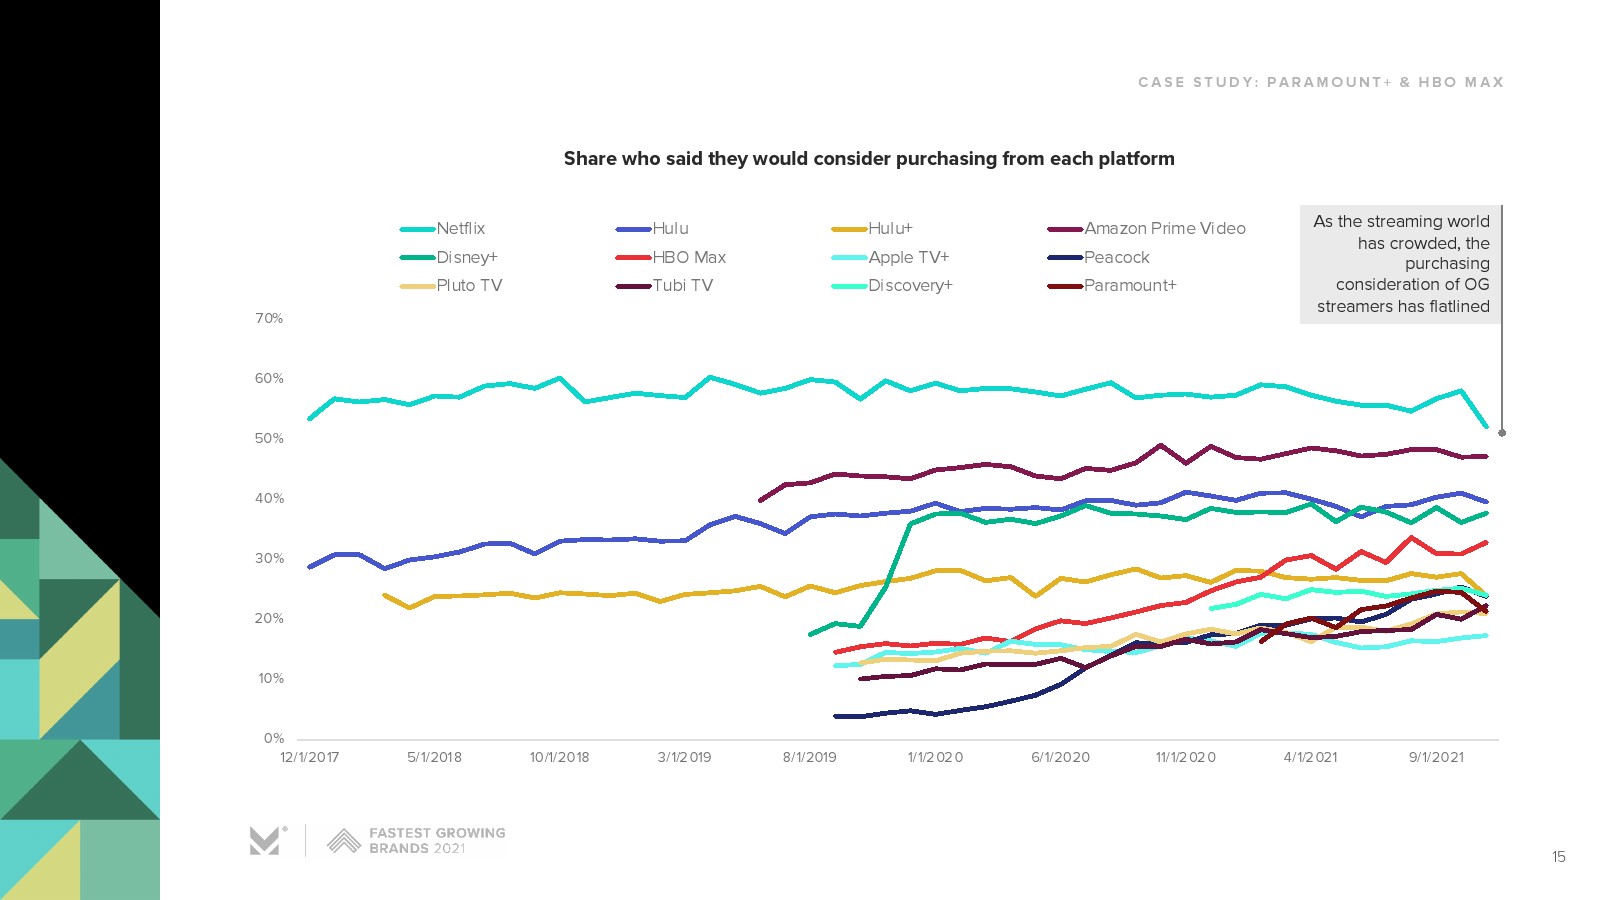This screenshot has height=900, width=1600.
Task: Select the Pluto TV legend entry
Action: point(468,286)
